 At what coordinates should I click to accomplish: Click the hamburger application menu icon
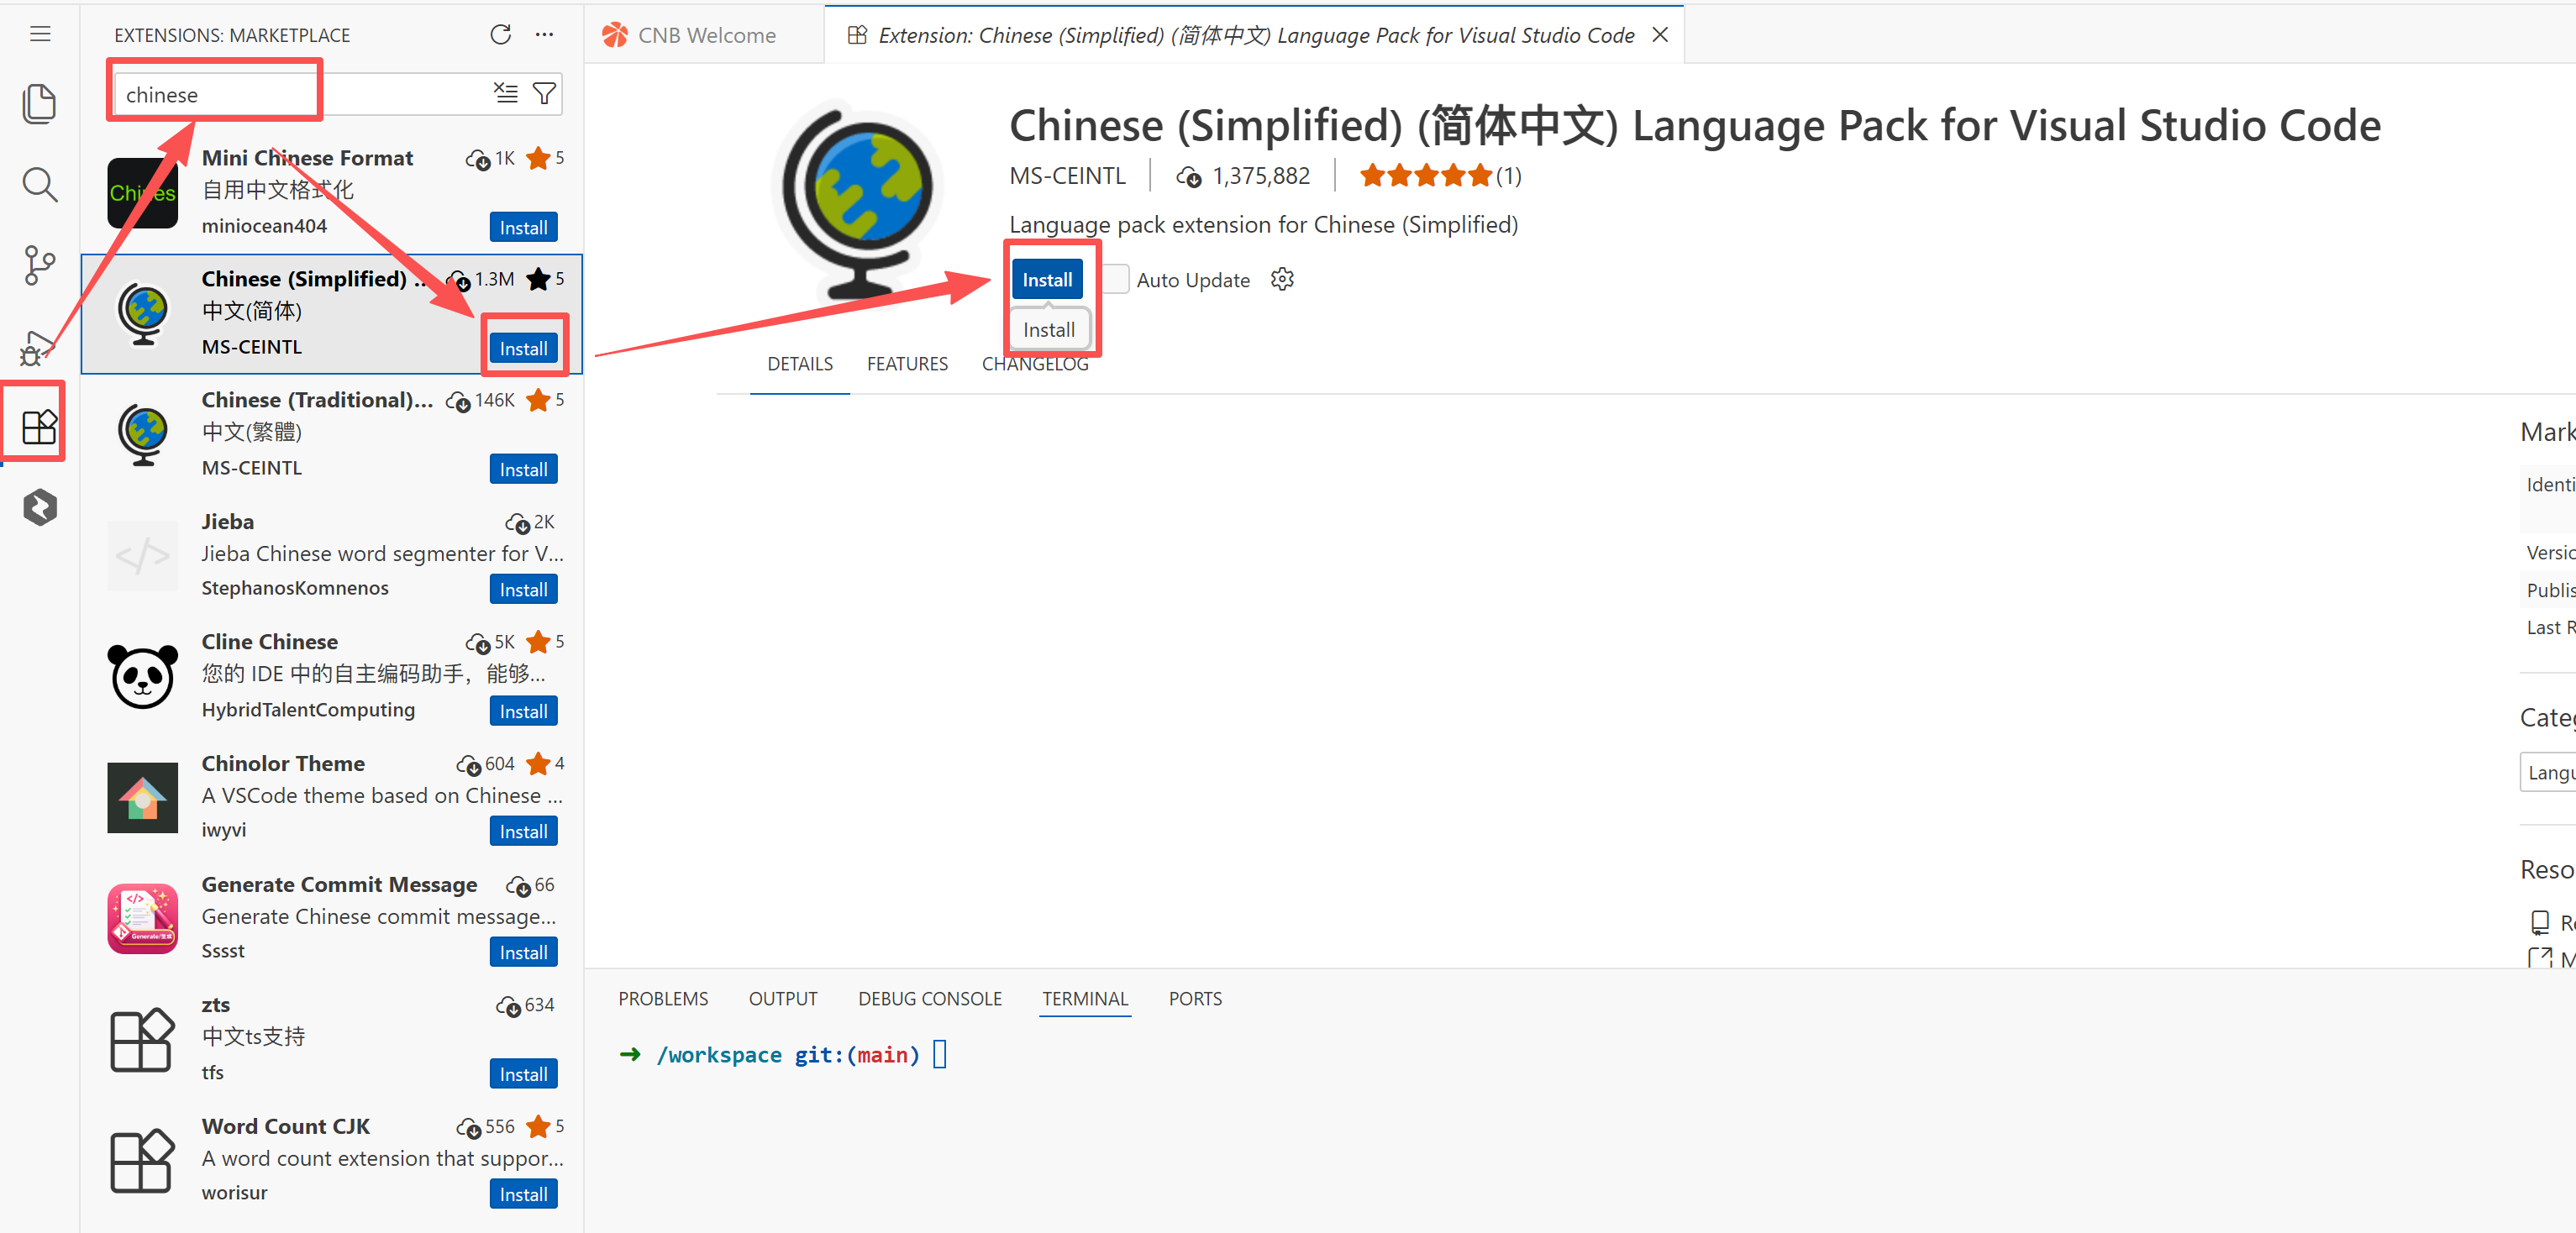(x=40, y=35)
